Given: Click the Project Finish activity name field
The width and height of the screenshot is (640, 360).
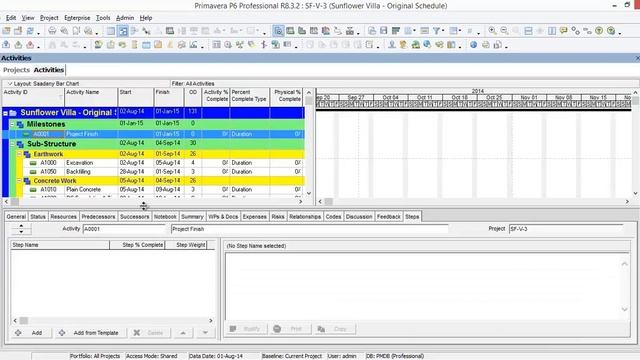Looking at the screenshot, I should point(309,229).
